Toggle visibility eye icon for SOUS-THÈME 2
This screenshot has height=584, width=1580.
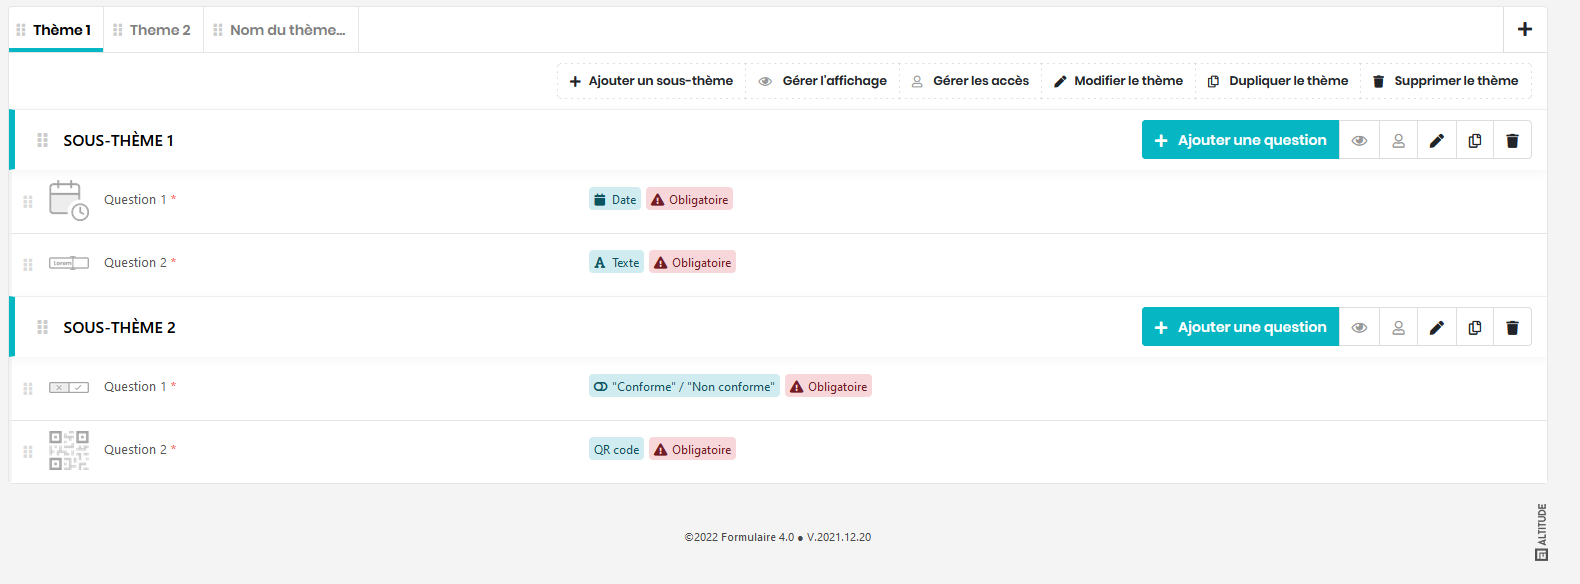(1359, 328)
